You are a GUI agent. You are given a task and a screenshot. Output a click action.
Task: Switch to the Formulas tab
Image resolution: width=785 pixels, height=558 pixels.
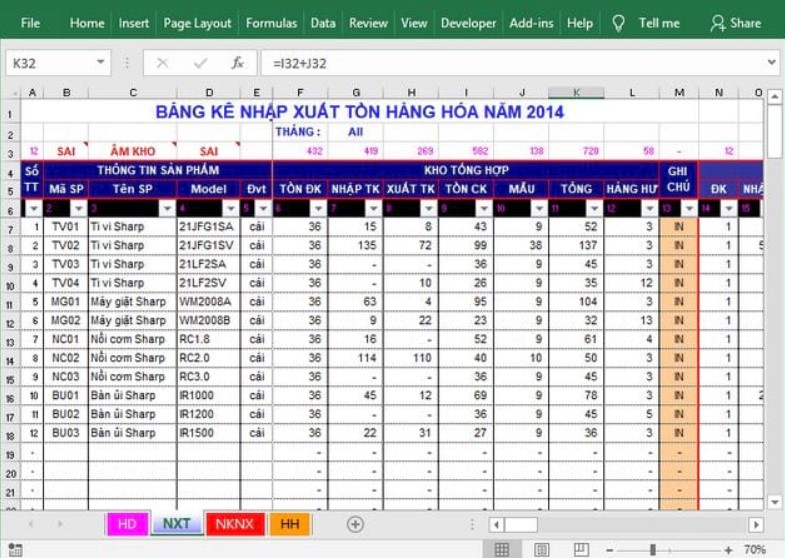[271, 23]
